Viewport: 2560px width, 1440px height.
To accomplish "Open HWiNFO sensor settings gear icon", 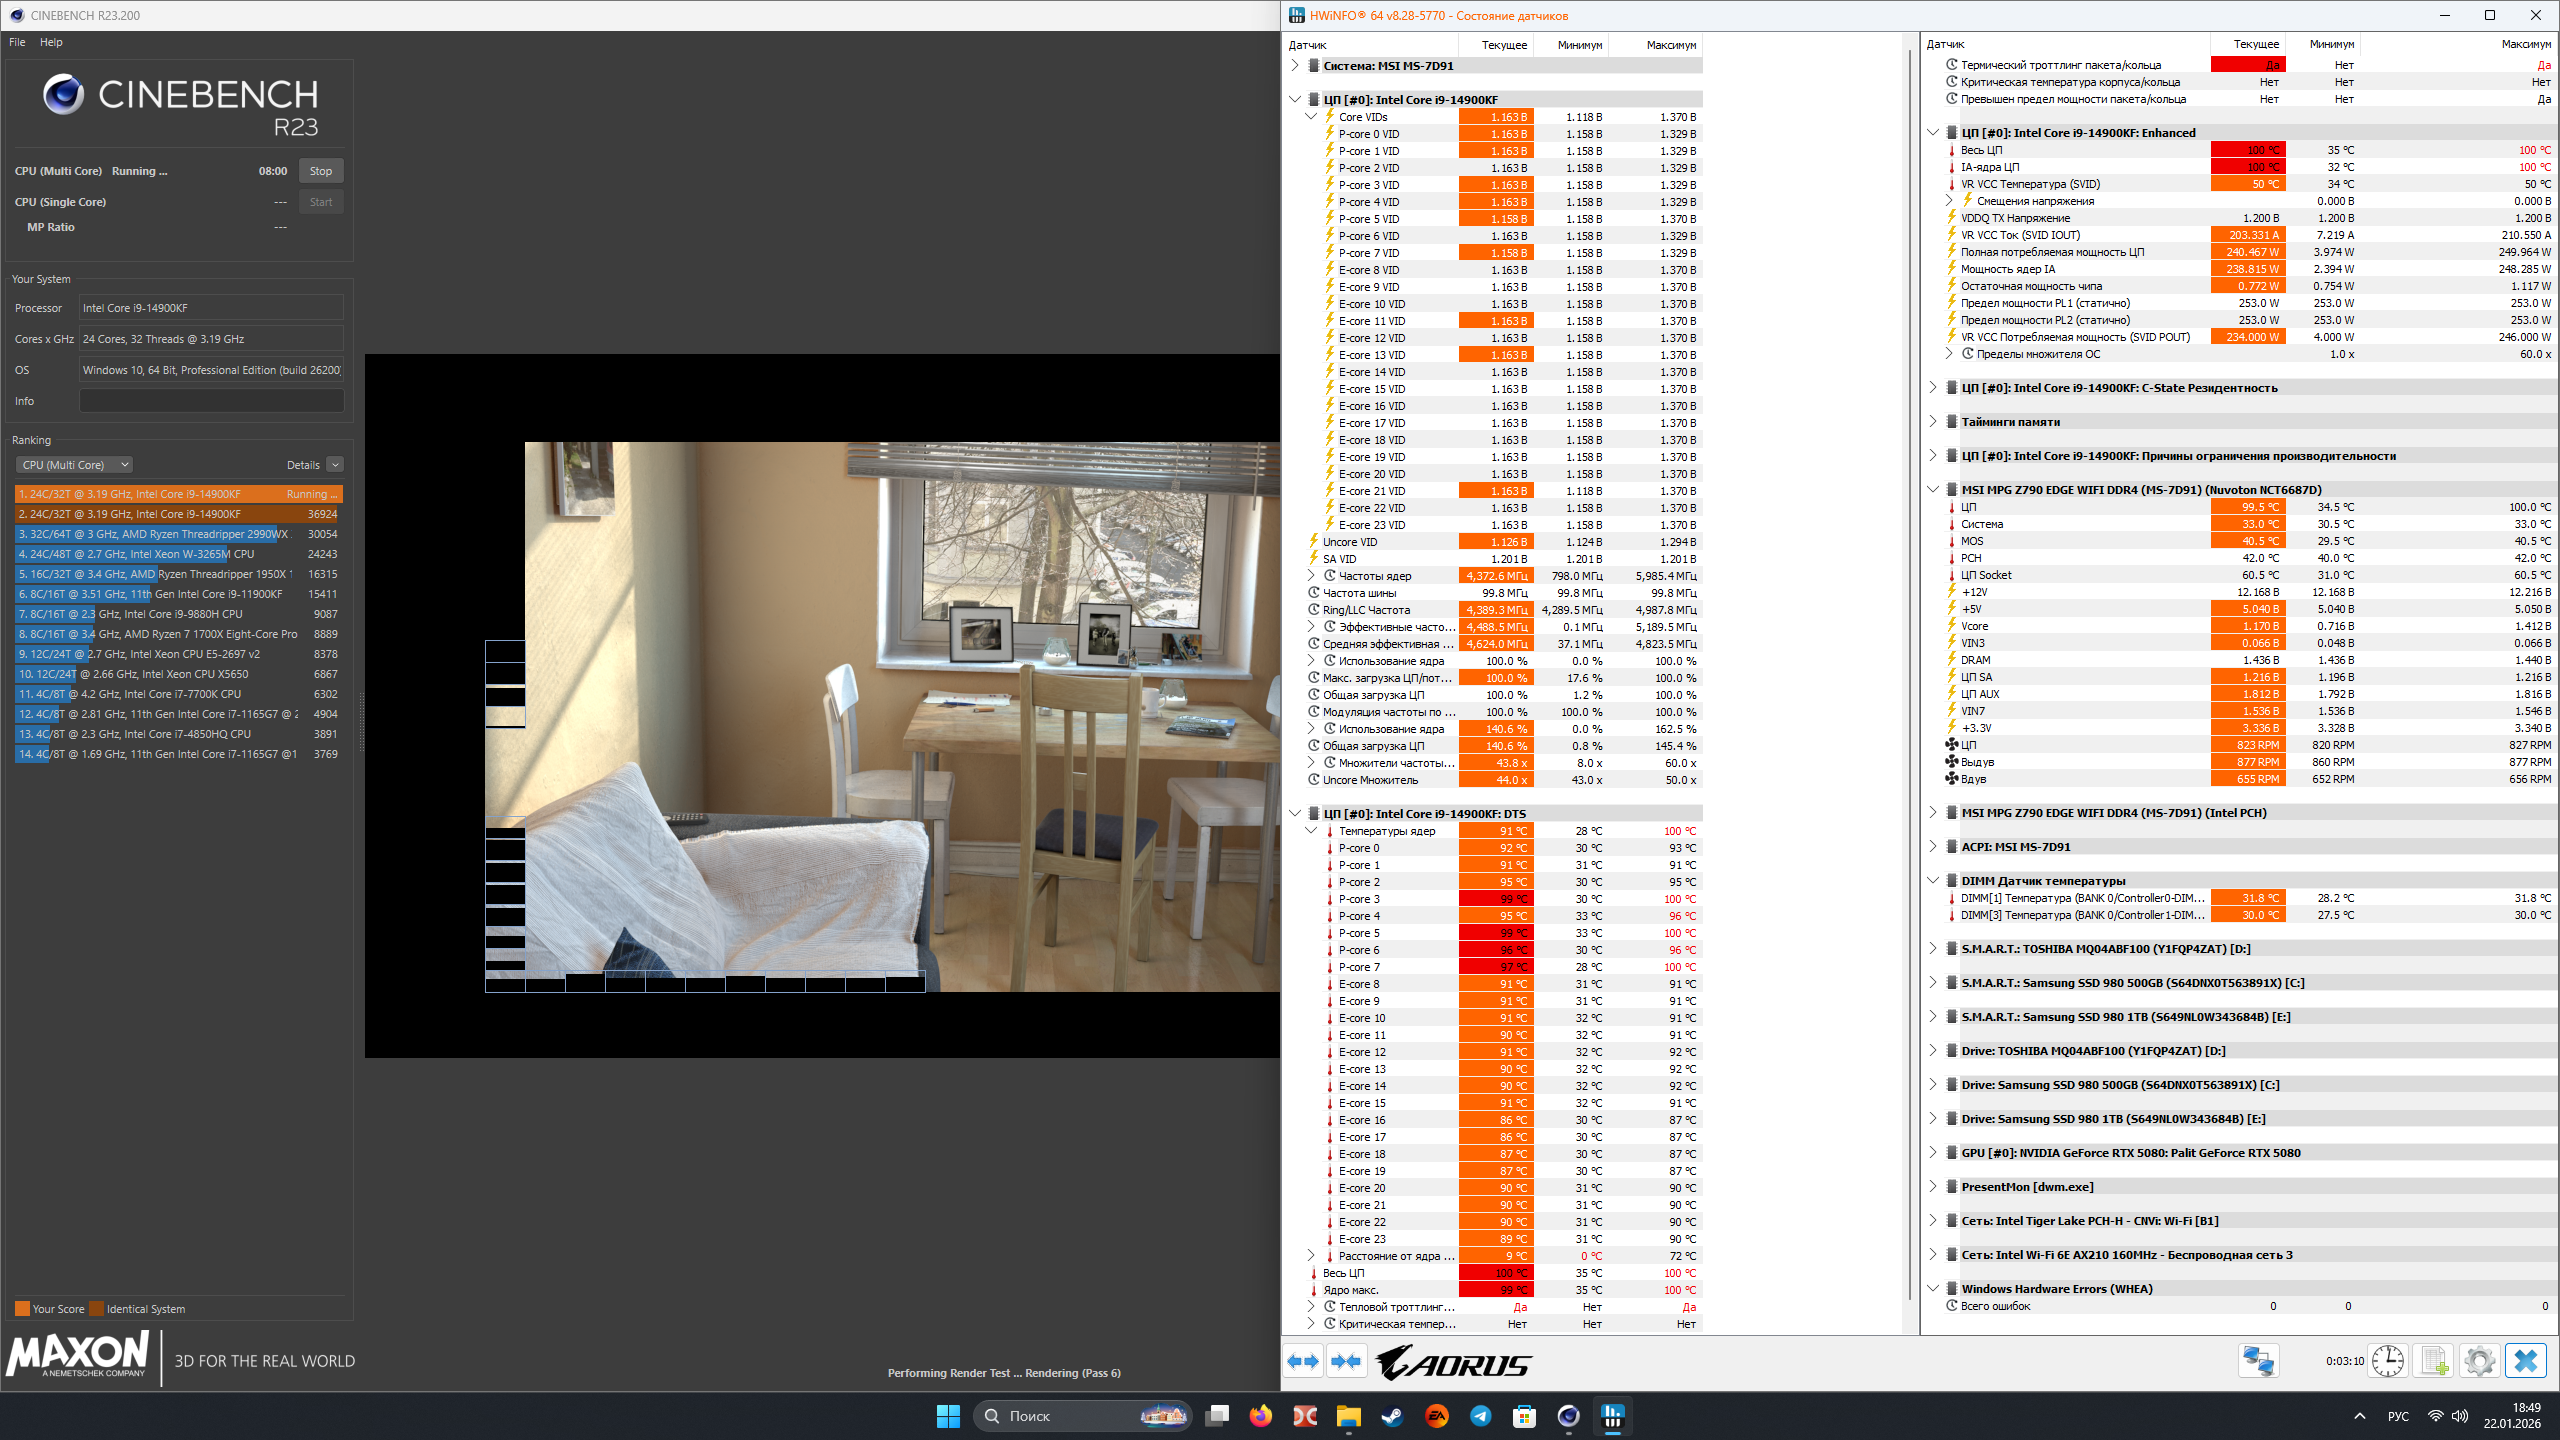I will [x=2479, y=1361].
